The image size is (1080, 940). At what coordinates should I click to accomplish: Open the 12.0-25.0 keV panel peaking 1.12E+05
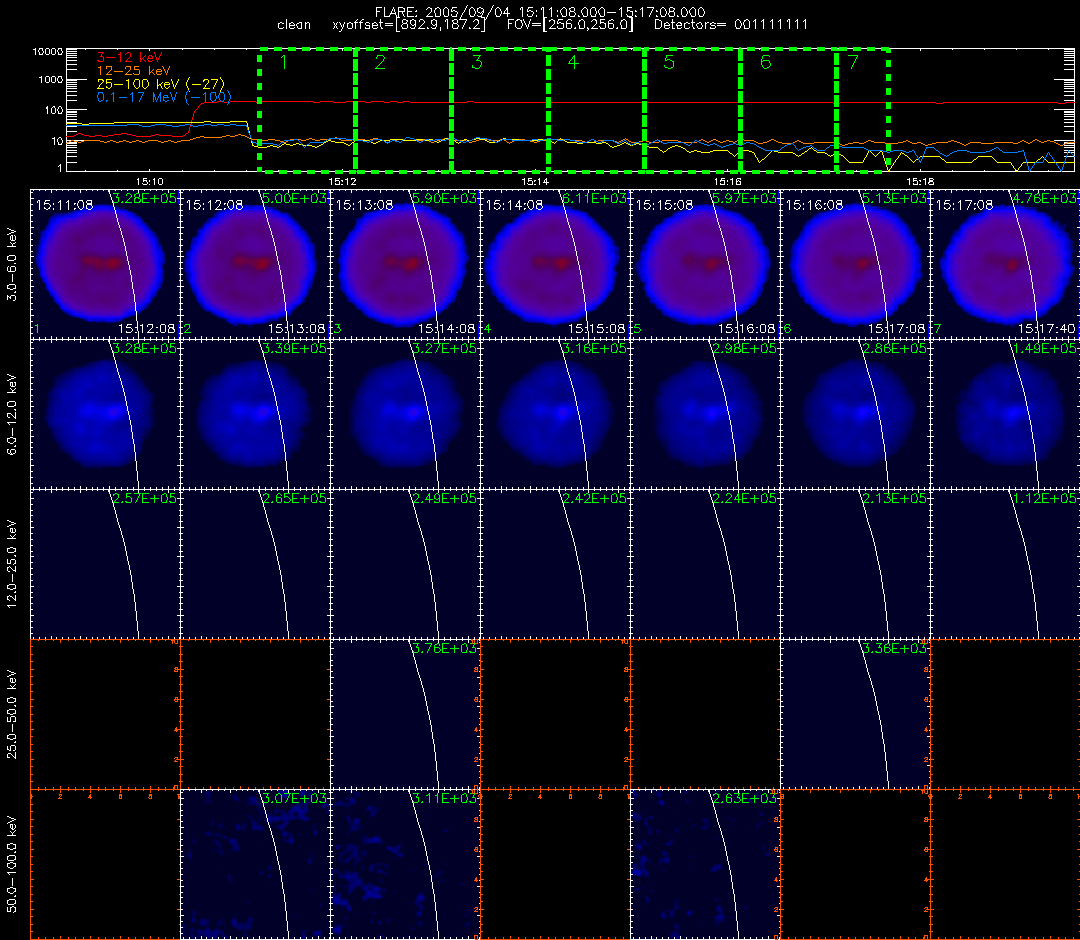click(x=1006, y=565)
